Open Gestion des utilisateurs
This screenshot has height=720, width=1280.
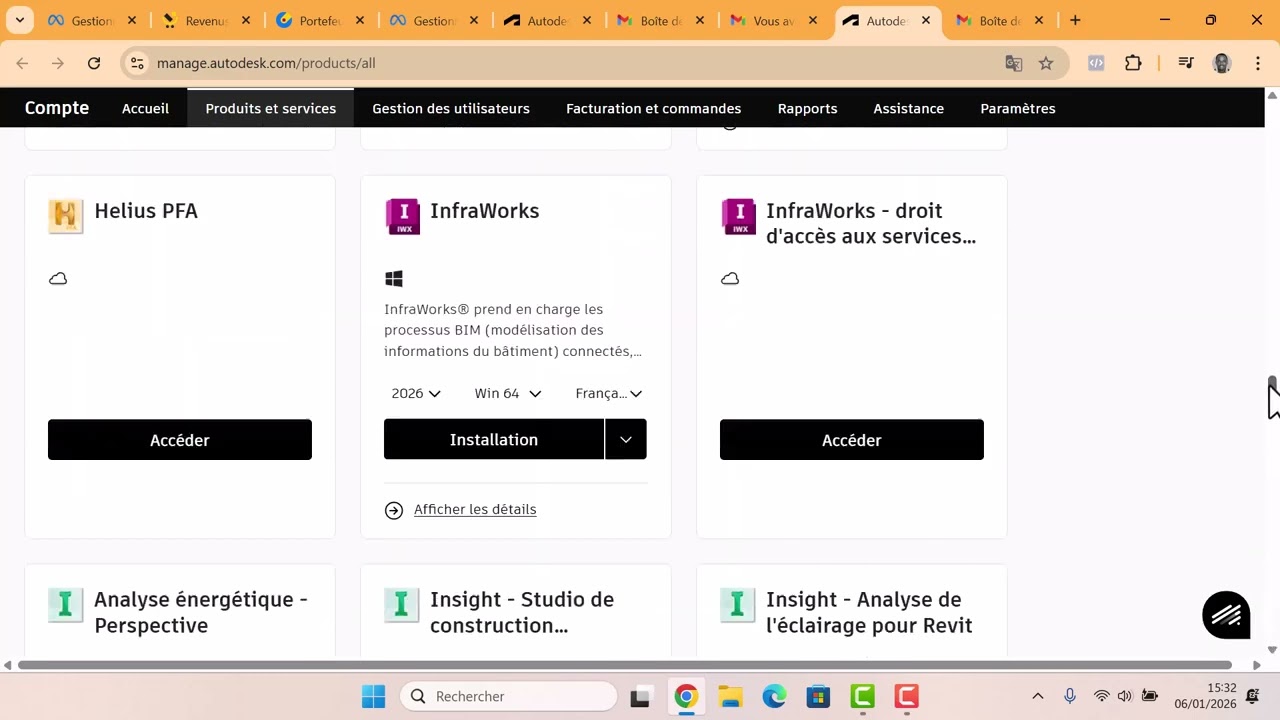451,108
